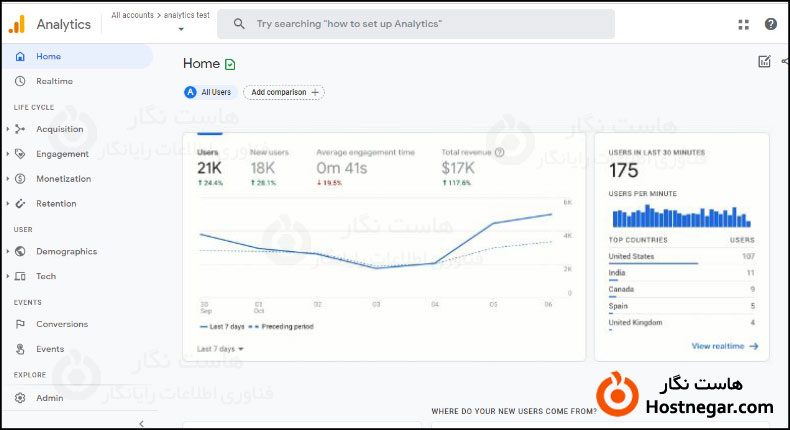
Task: Open the apps grid icon
Action: (x=743, y=24)
